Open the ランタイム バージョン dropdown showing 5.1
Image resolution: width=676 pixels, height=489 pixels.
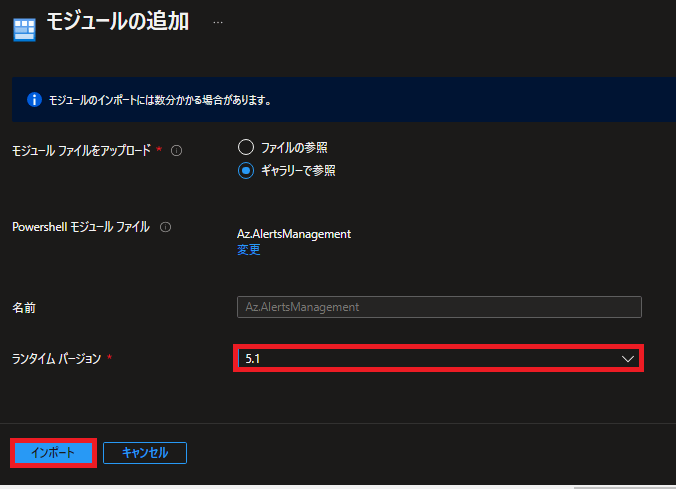(438, 358)
